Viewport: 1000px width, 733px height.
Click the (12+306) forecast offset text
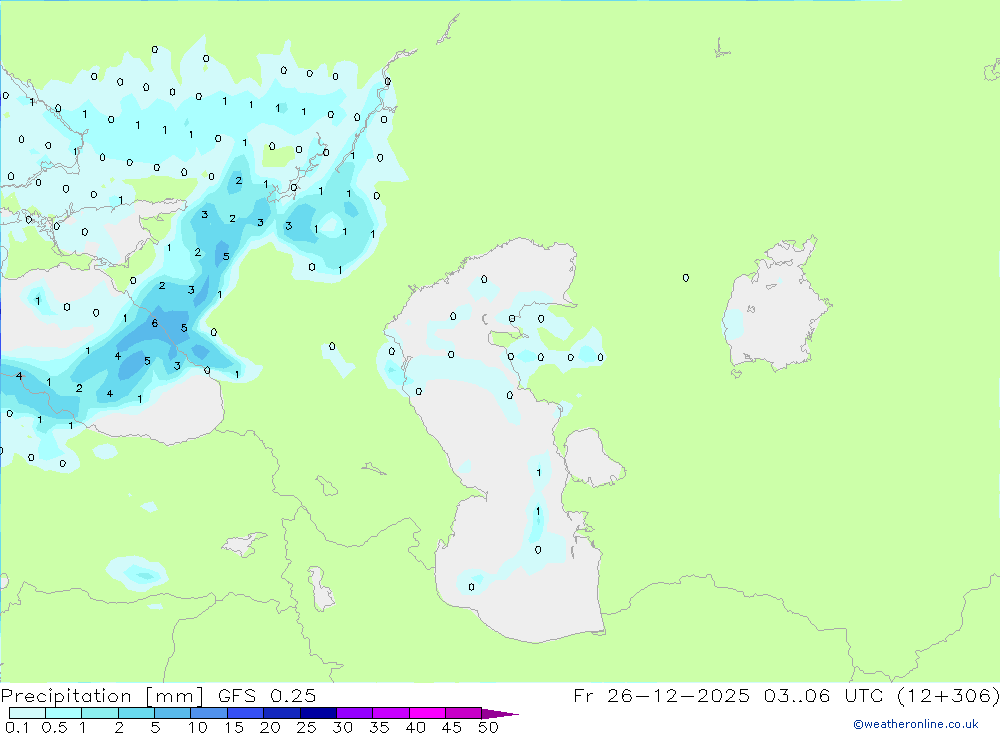pyautogui.click(x=948, y=695)
